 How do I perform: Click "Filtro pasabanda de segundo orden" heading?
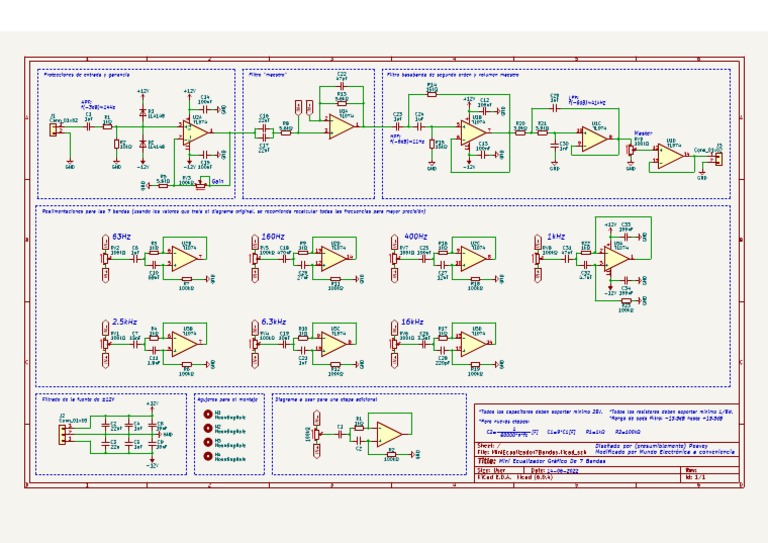pos(453,75)
